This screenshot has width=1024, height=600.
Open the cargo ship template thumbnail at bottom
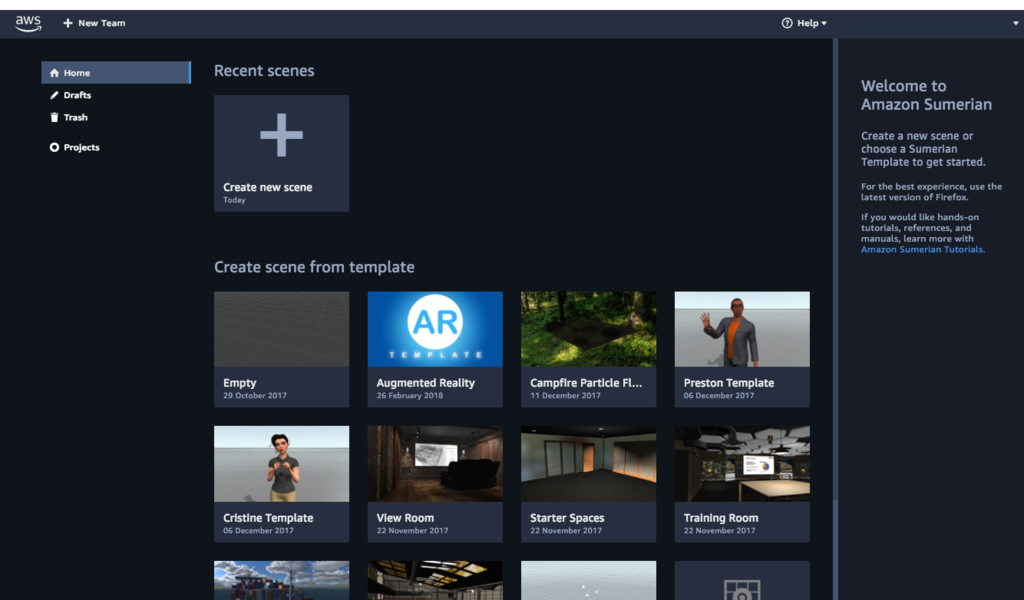(281, 580)
